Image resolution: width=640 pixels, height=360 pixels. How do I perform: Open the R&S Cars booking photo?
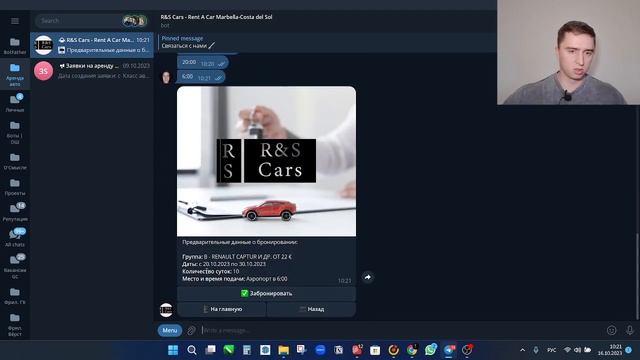(266, 161)
